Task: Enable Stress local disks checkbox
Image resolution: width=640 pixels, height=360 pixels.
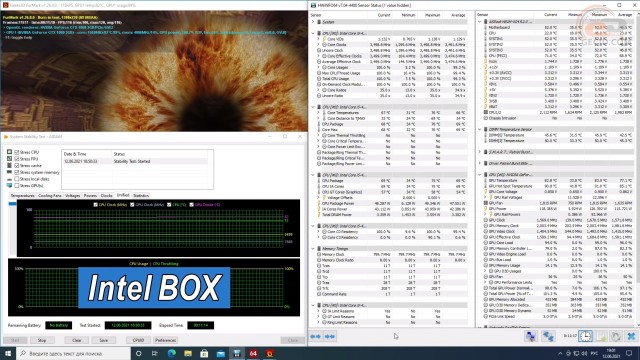Action: click(17, 179)
